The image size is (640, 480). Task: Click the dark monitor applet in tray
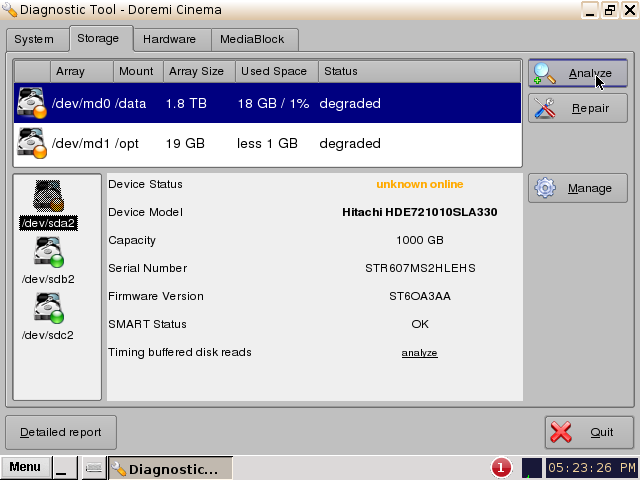(531, 468)
